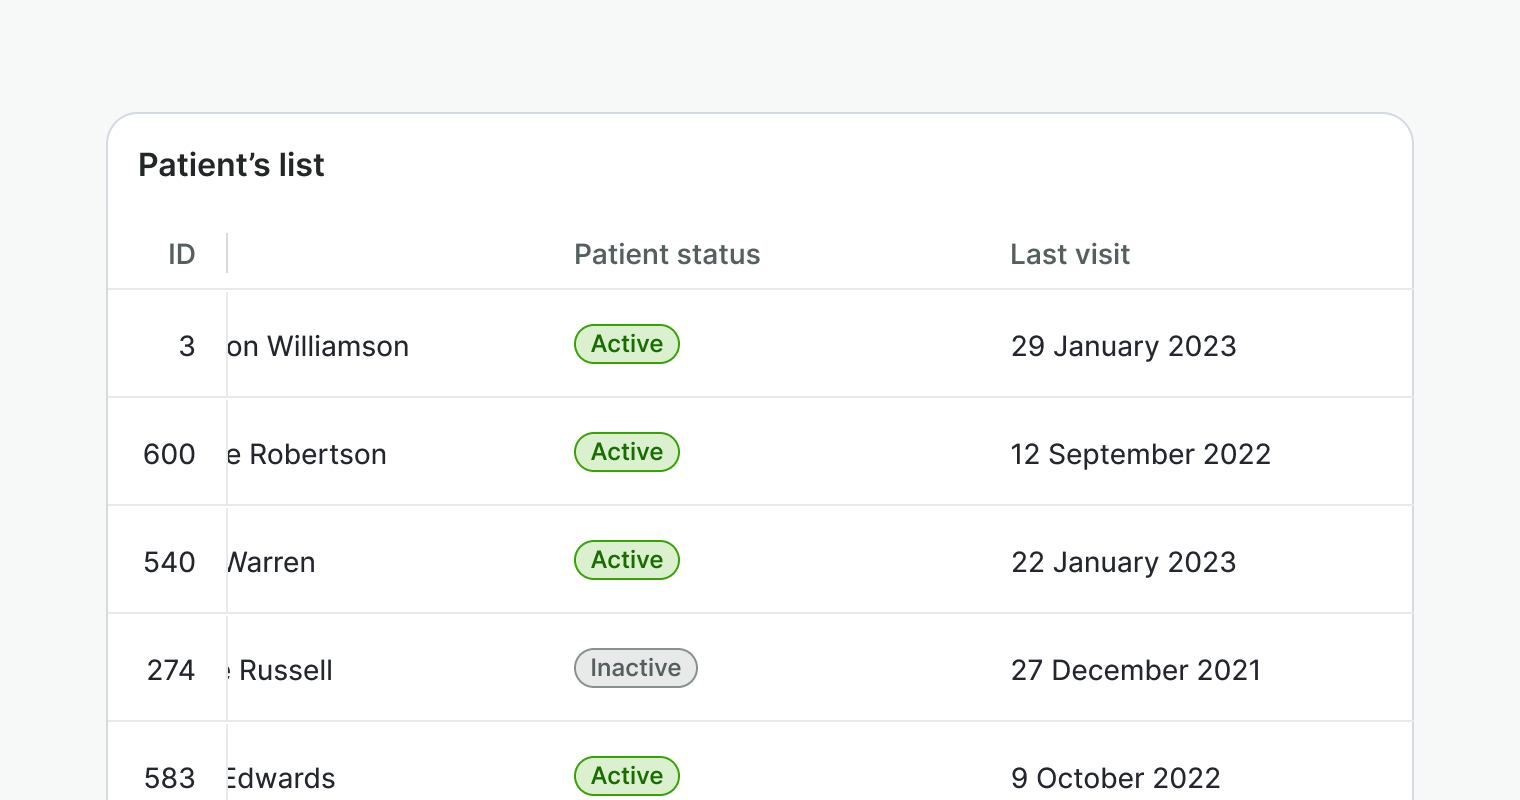Viewport: 1520px width, 800px height.
Task: Click the 29 January 2023 date
Action: pyautogui.click(x=1123, y=346)
